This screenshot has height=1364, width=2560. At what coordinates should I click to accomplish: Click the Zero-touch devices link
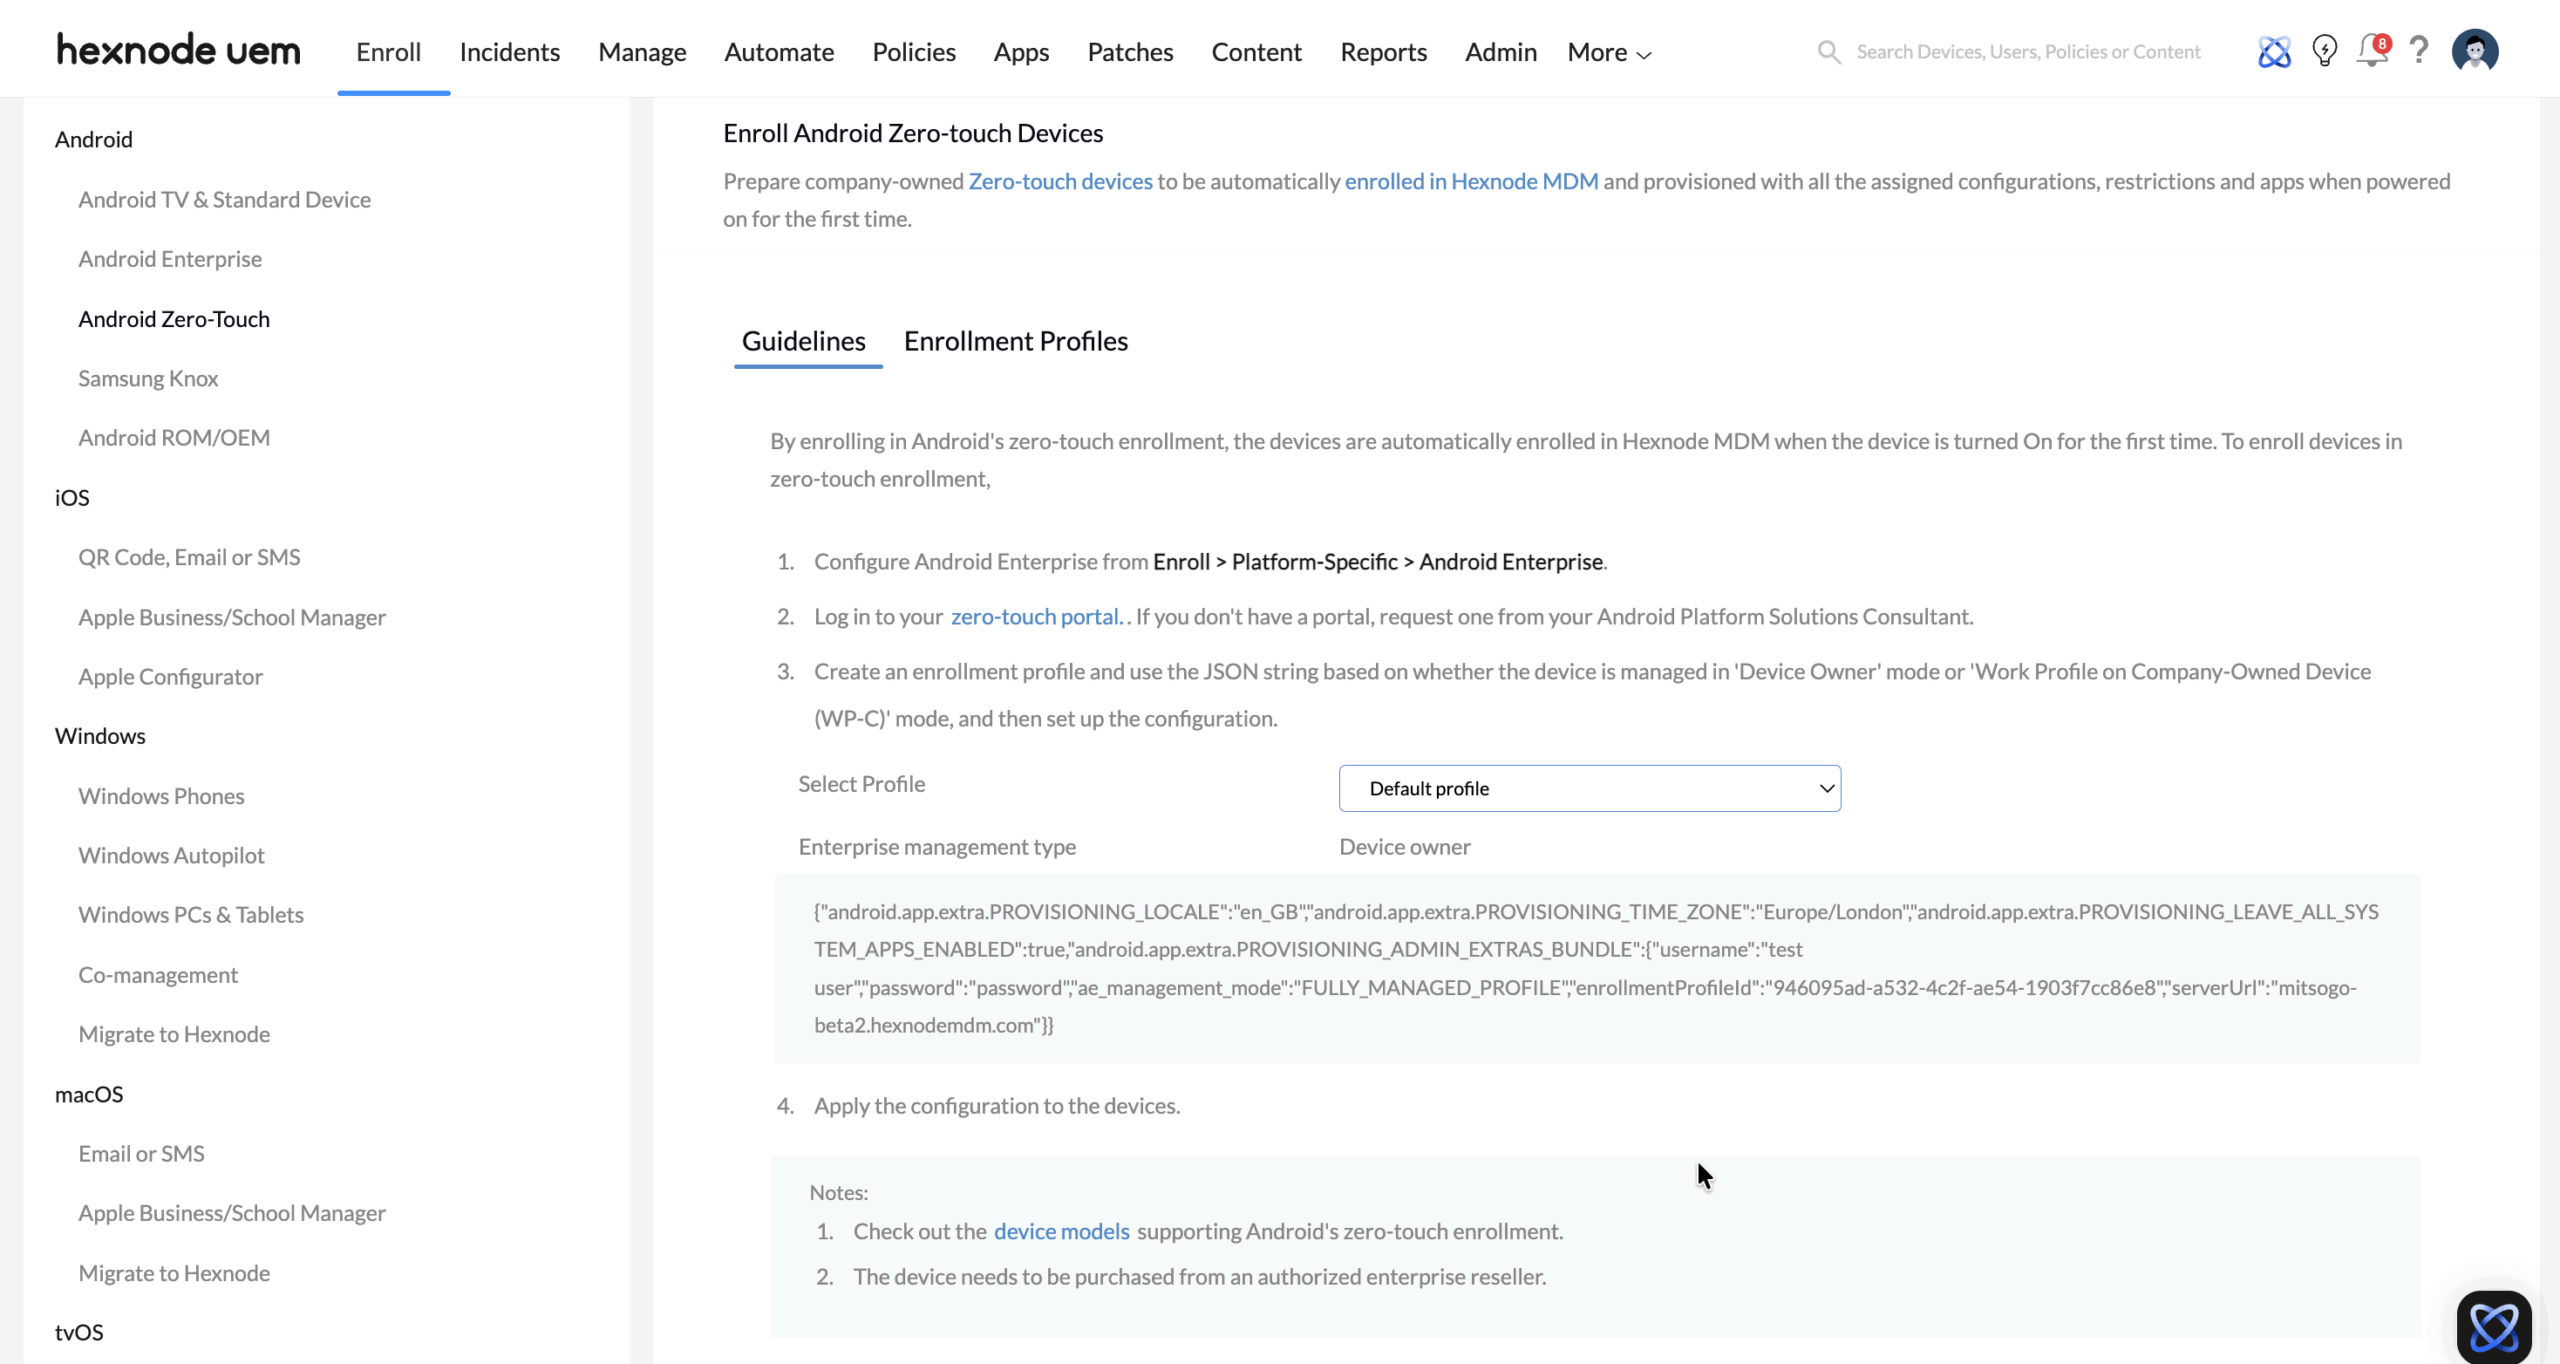click(x=1060, y=181)
